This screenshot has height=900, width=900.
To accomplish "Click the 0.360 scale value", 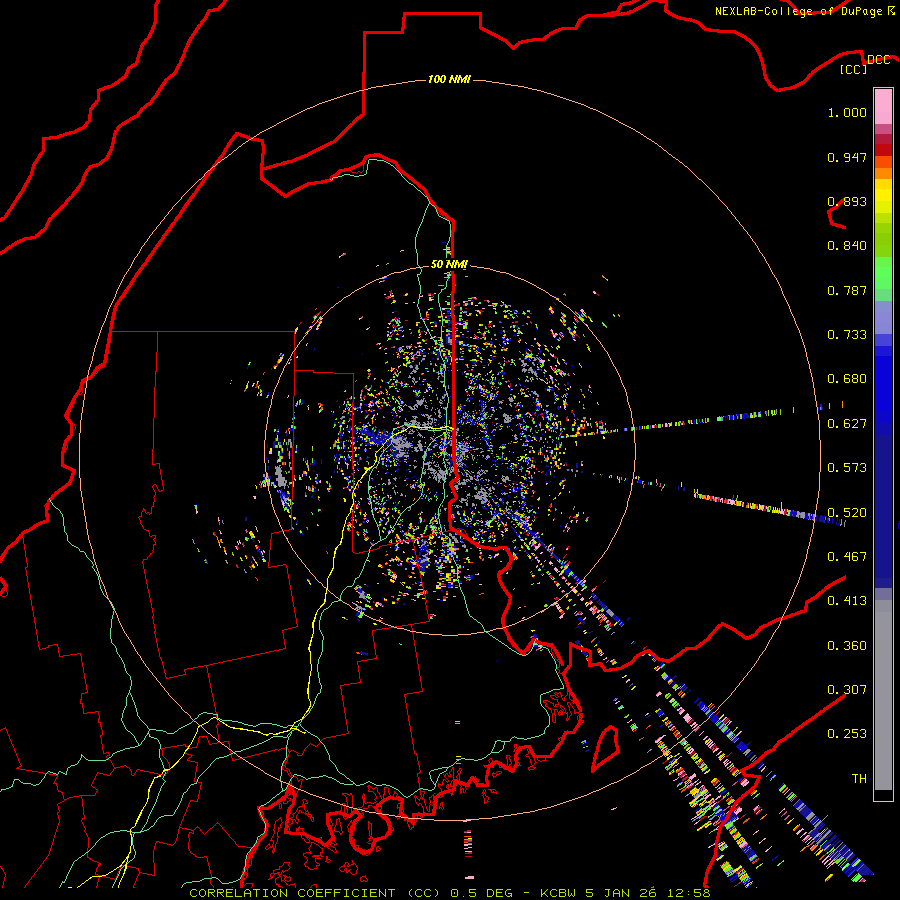I will 847,646.
